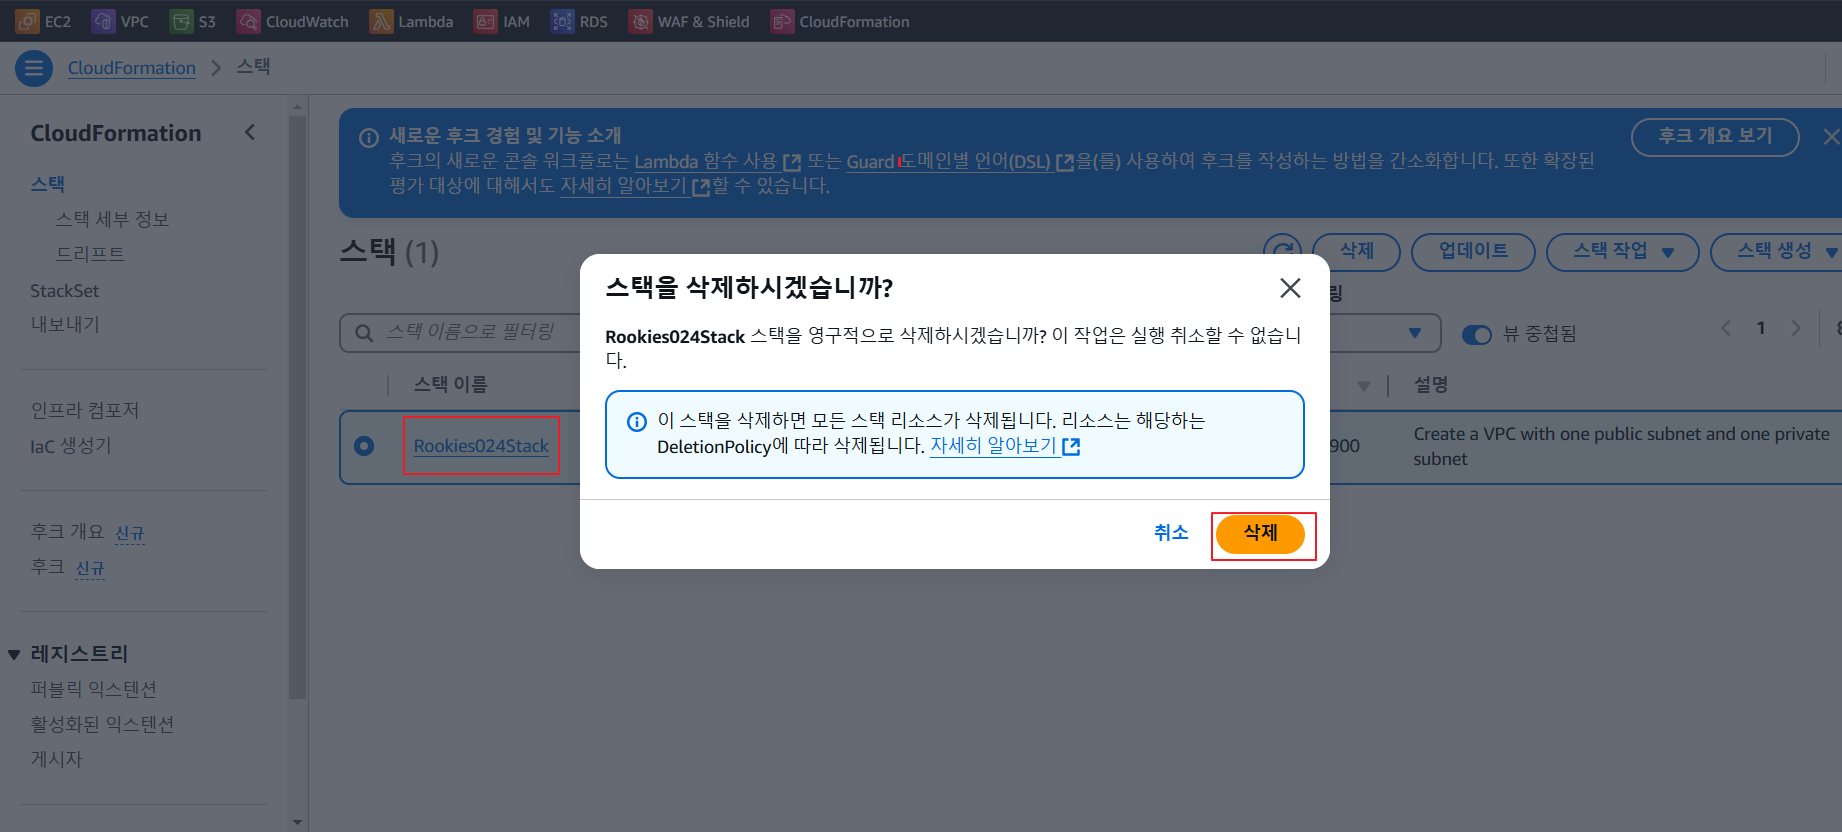
Task: Open the IAM service shortcut icon
Action: point(485,21)
